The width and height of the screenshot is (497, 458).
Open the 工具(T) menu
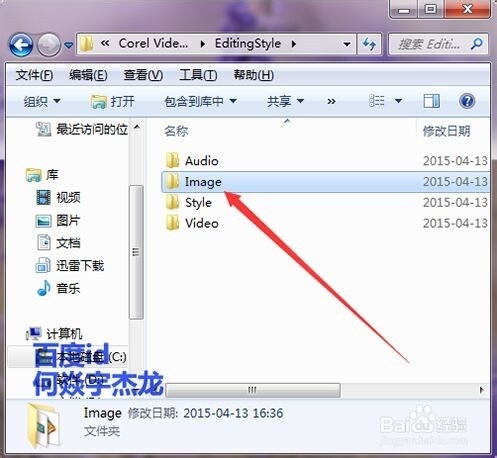tap(198, 75)
